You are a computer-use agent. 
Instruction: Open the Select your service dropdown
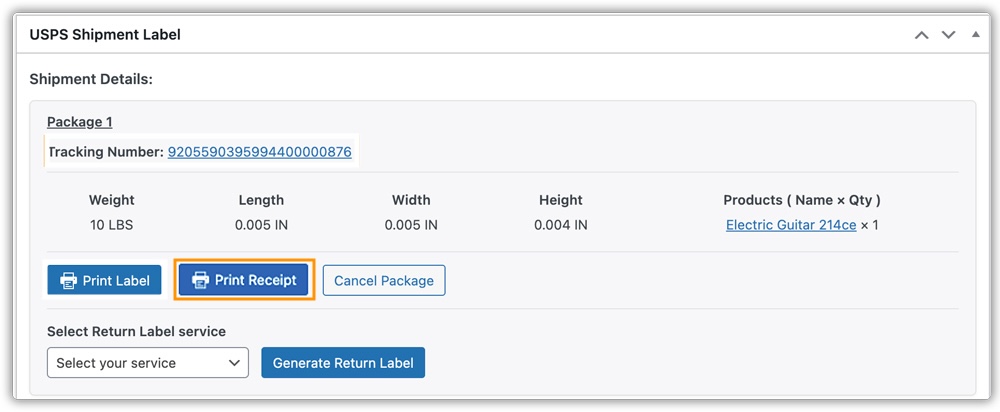[148, 363]
